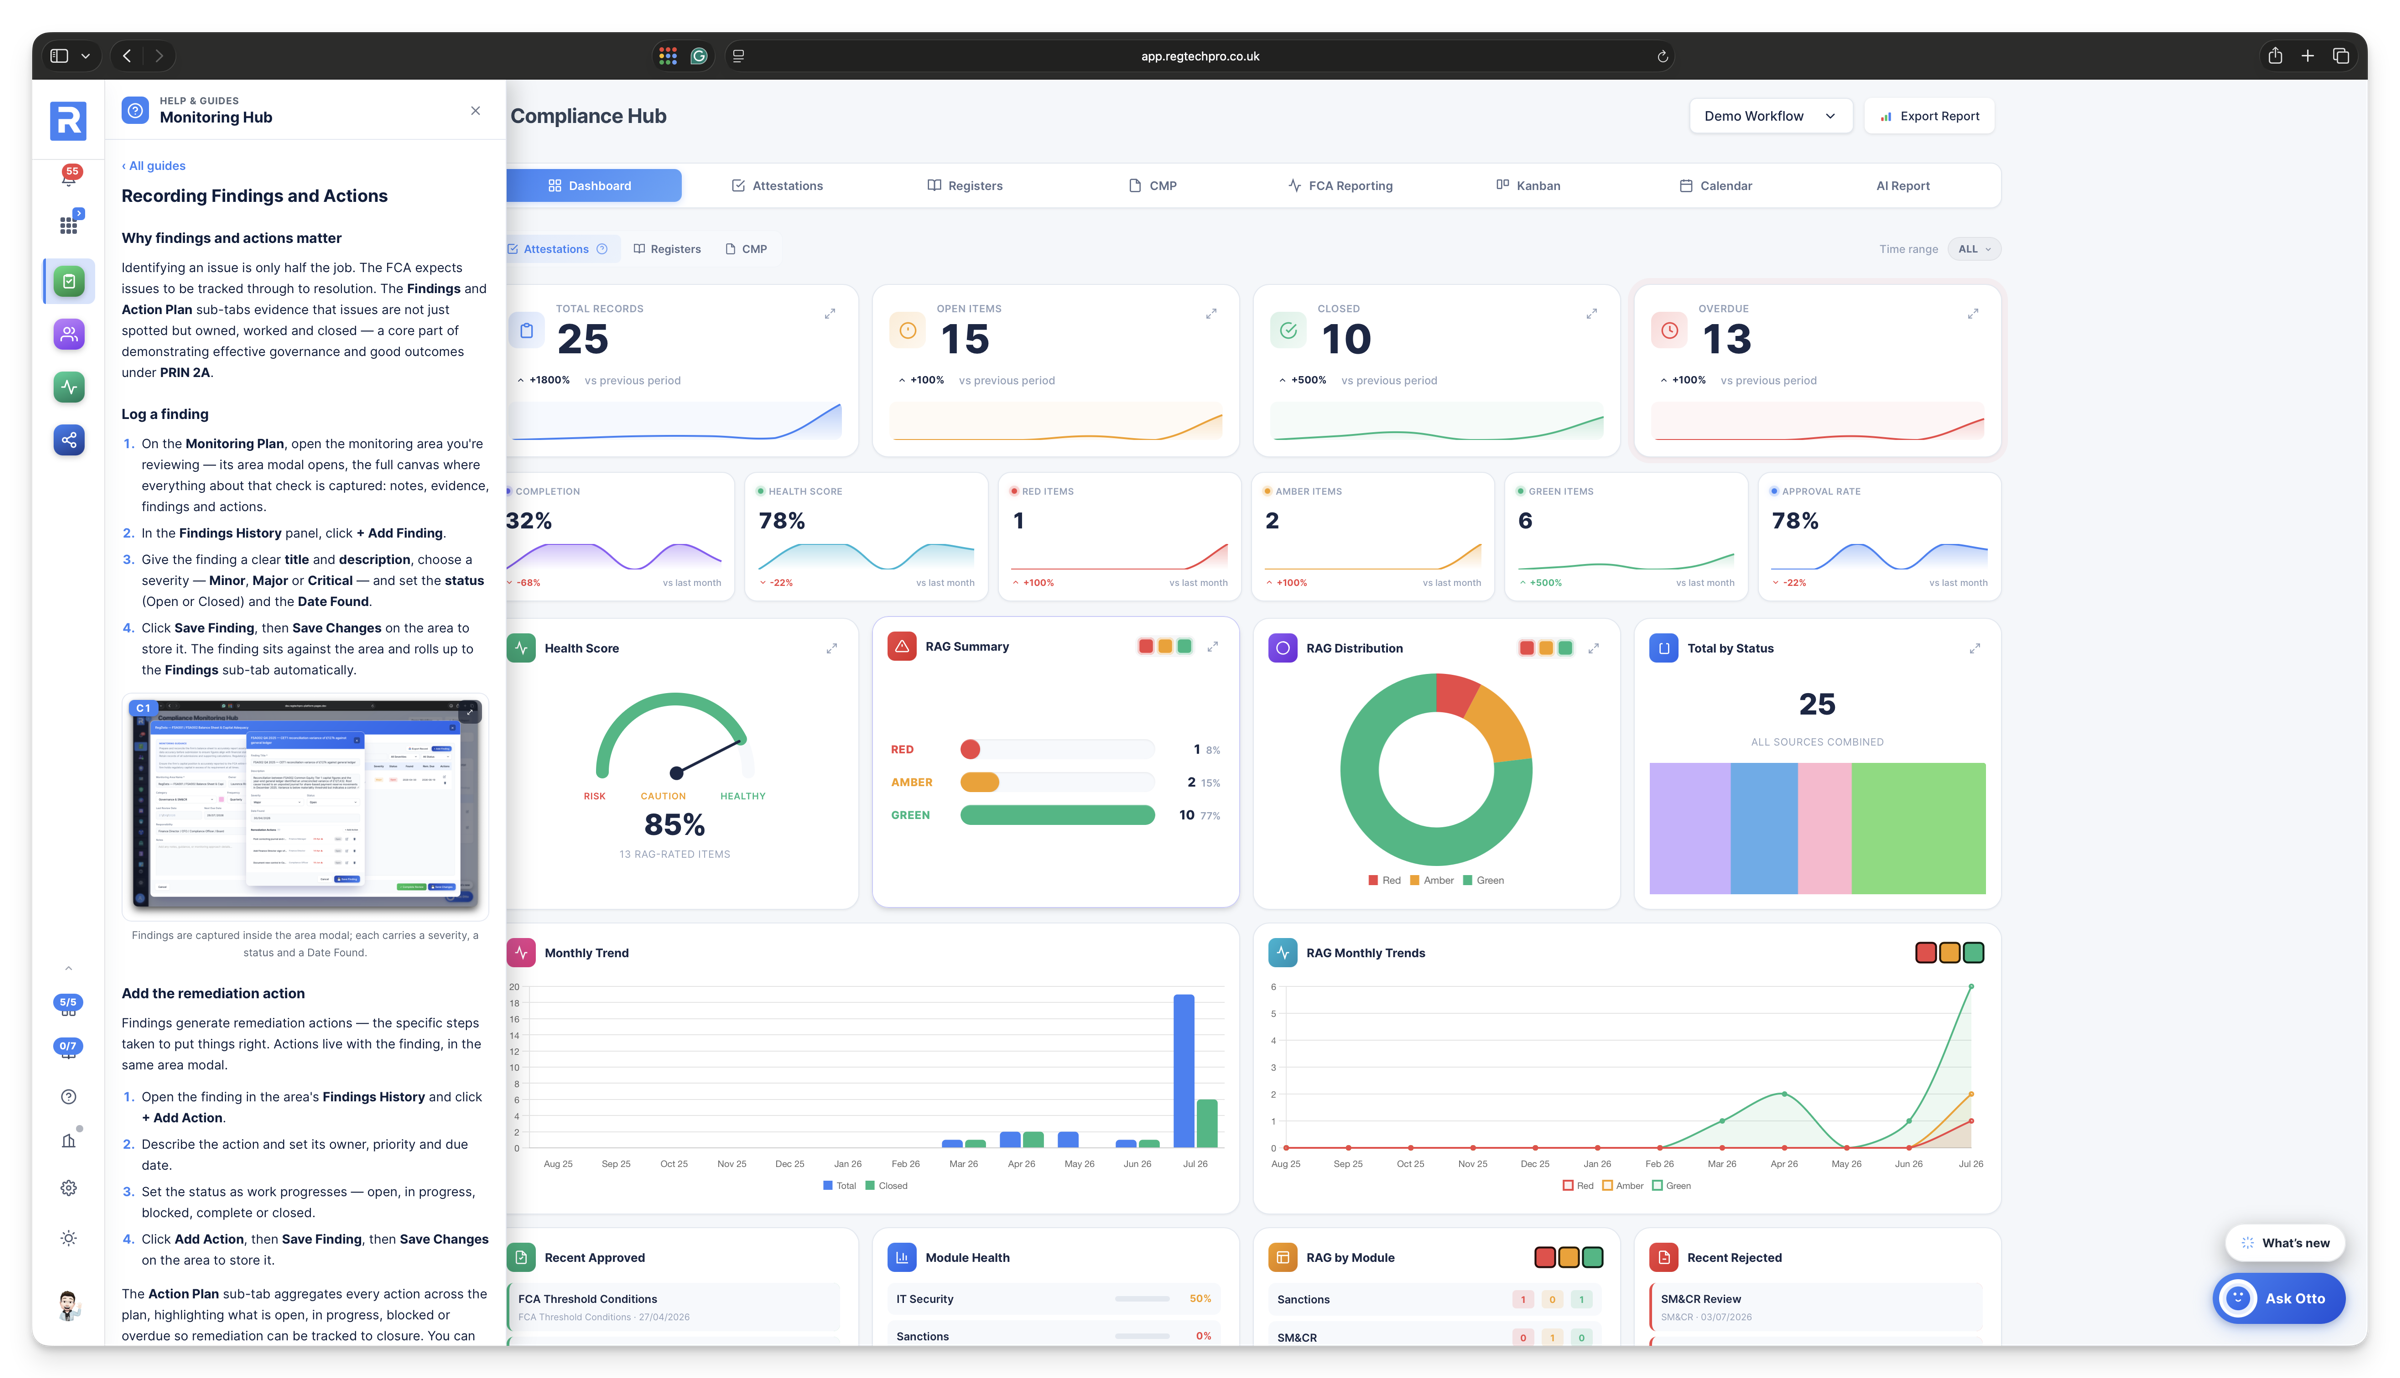Click the browser forward arrow
The height and width of the screenshot is (1378, 2400).
[x=159, y=56]
